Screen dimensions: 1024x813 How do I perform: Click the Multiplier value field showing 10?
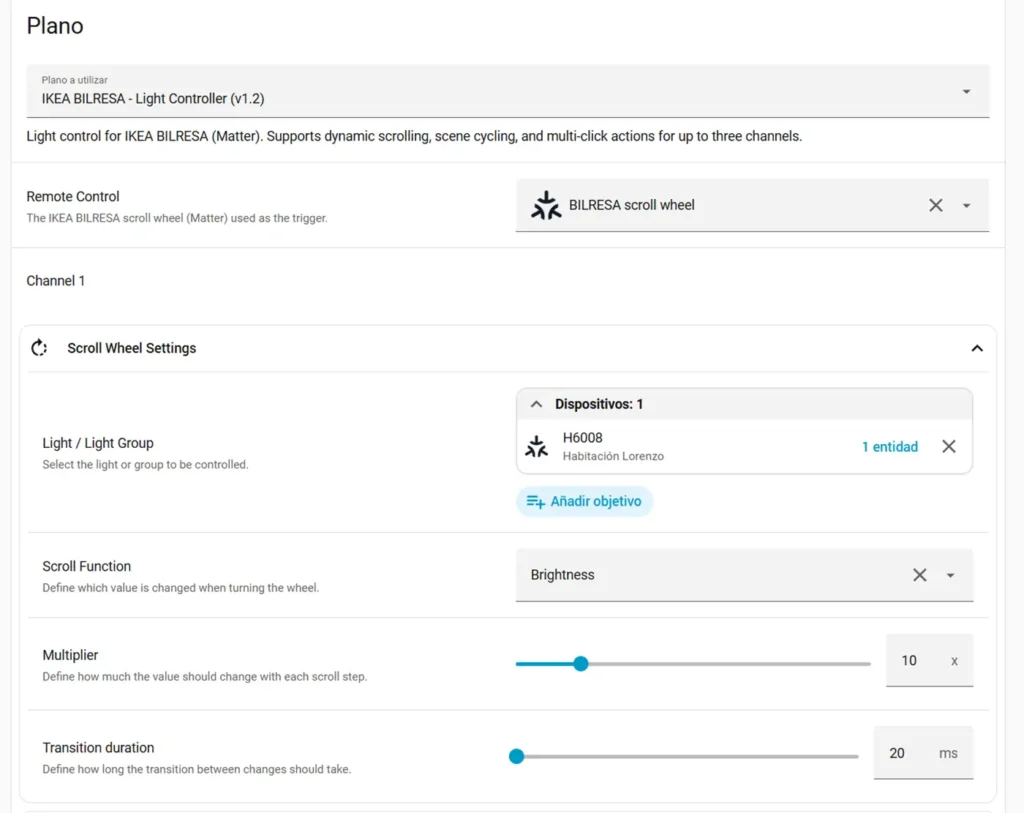(x=929, y=660)
